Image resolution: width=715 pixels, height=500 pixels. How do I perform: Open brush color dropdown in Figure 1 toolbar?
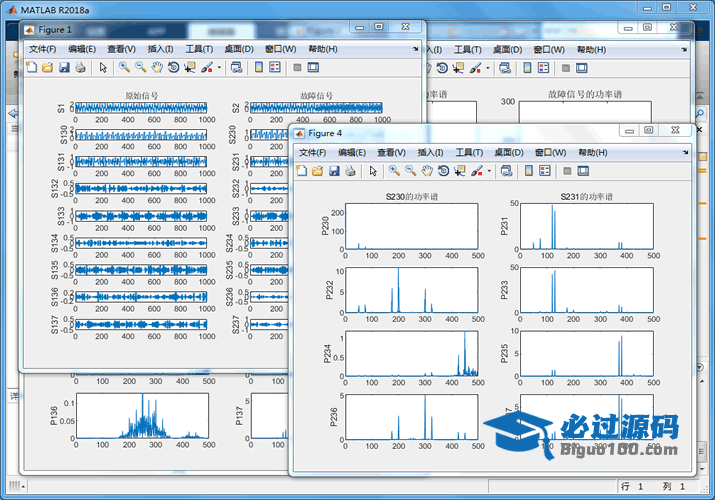(x=219, y=67)
